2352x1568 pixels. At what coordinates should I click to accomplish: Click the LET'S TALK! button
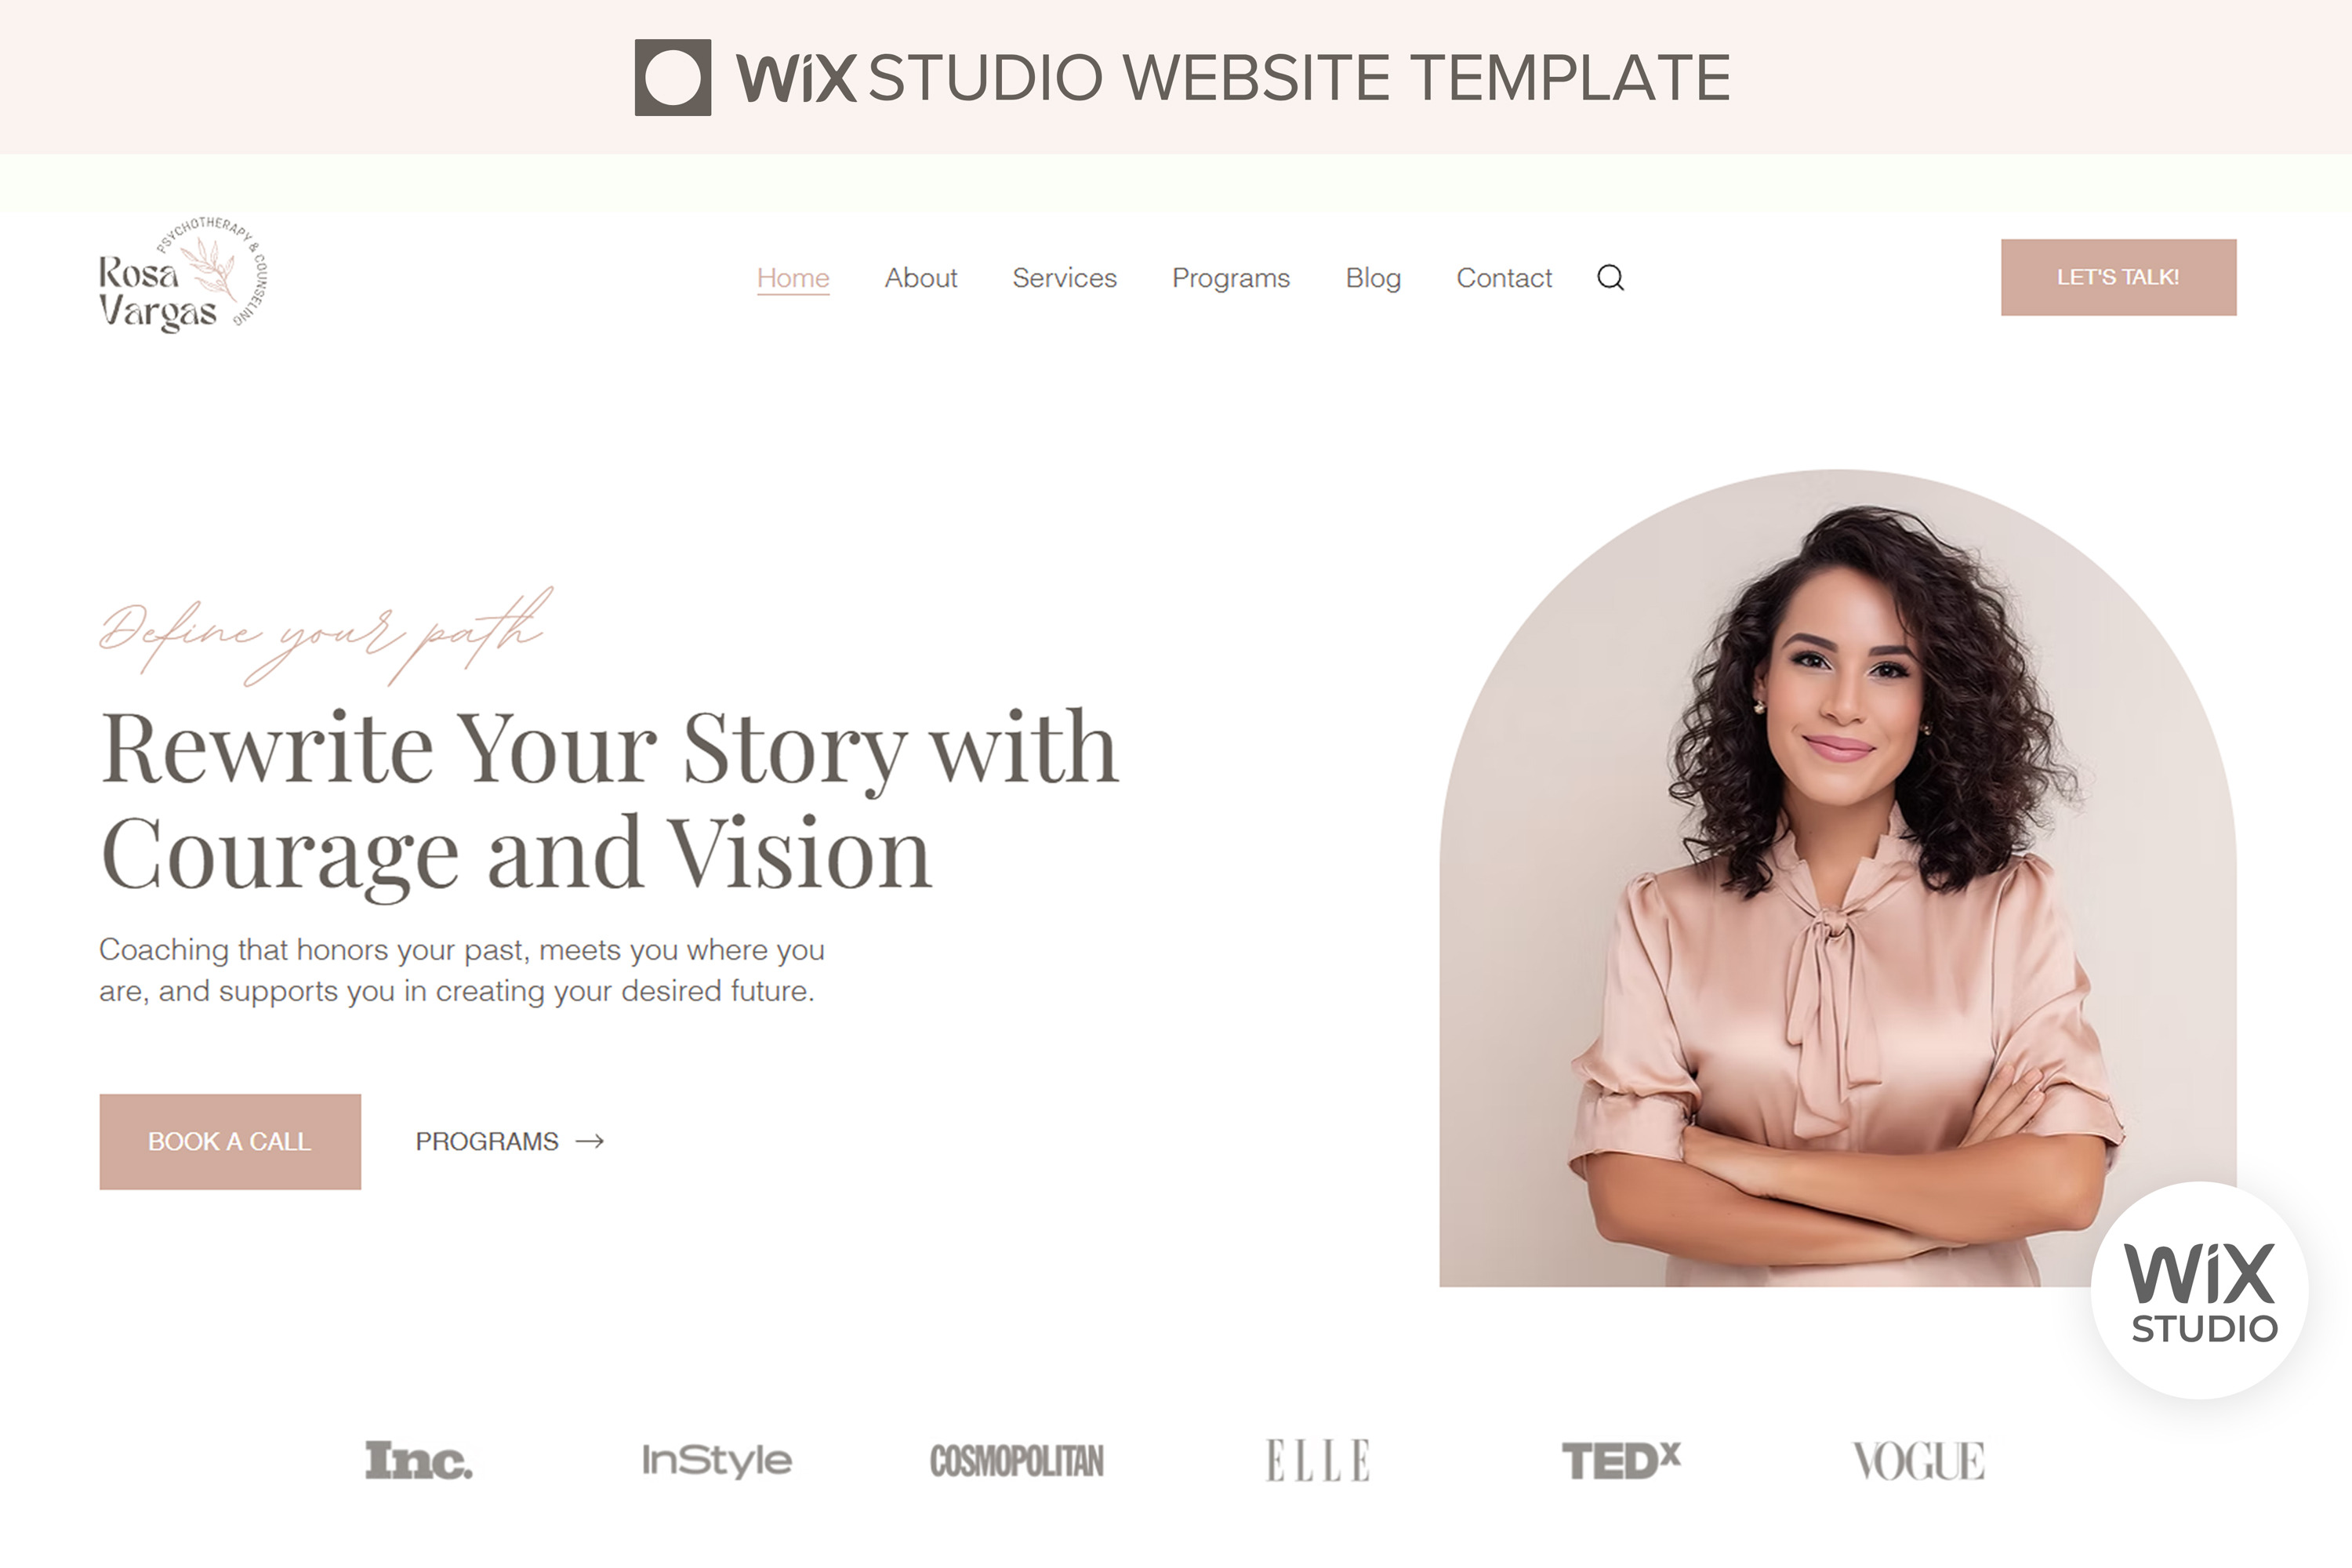coord(2118,277)
